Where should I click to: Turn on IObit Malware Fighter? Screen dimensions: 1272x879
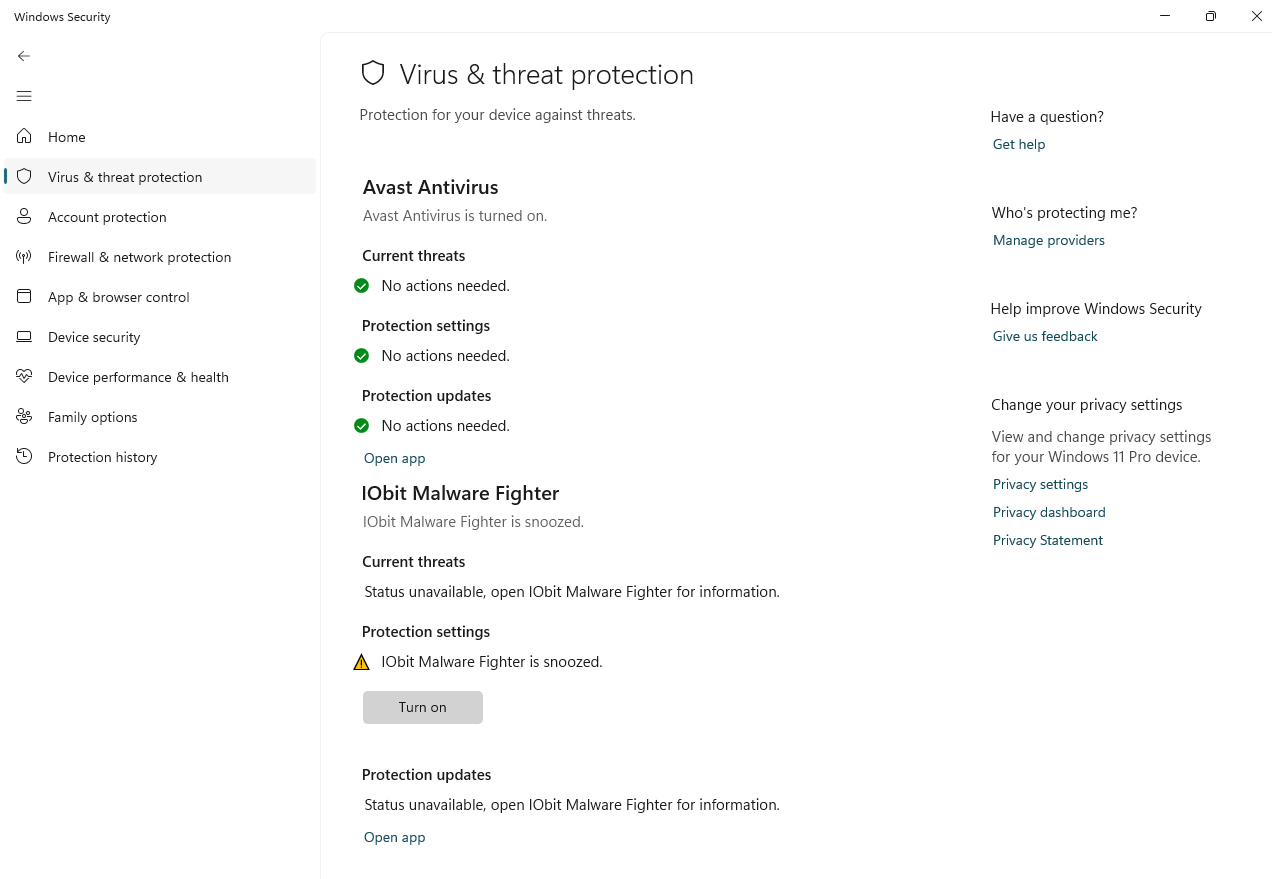422,707
